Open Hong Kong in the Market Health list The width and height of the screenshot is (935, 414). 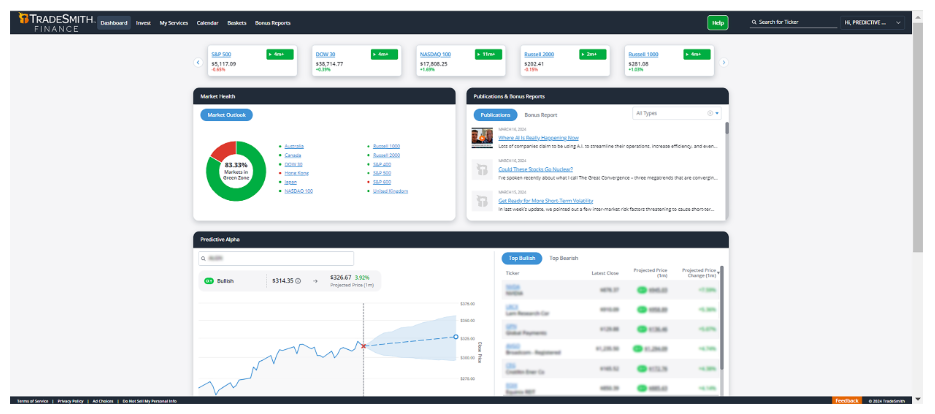point(296,173)
